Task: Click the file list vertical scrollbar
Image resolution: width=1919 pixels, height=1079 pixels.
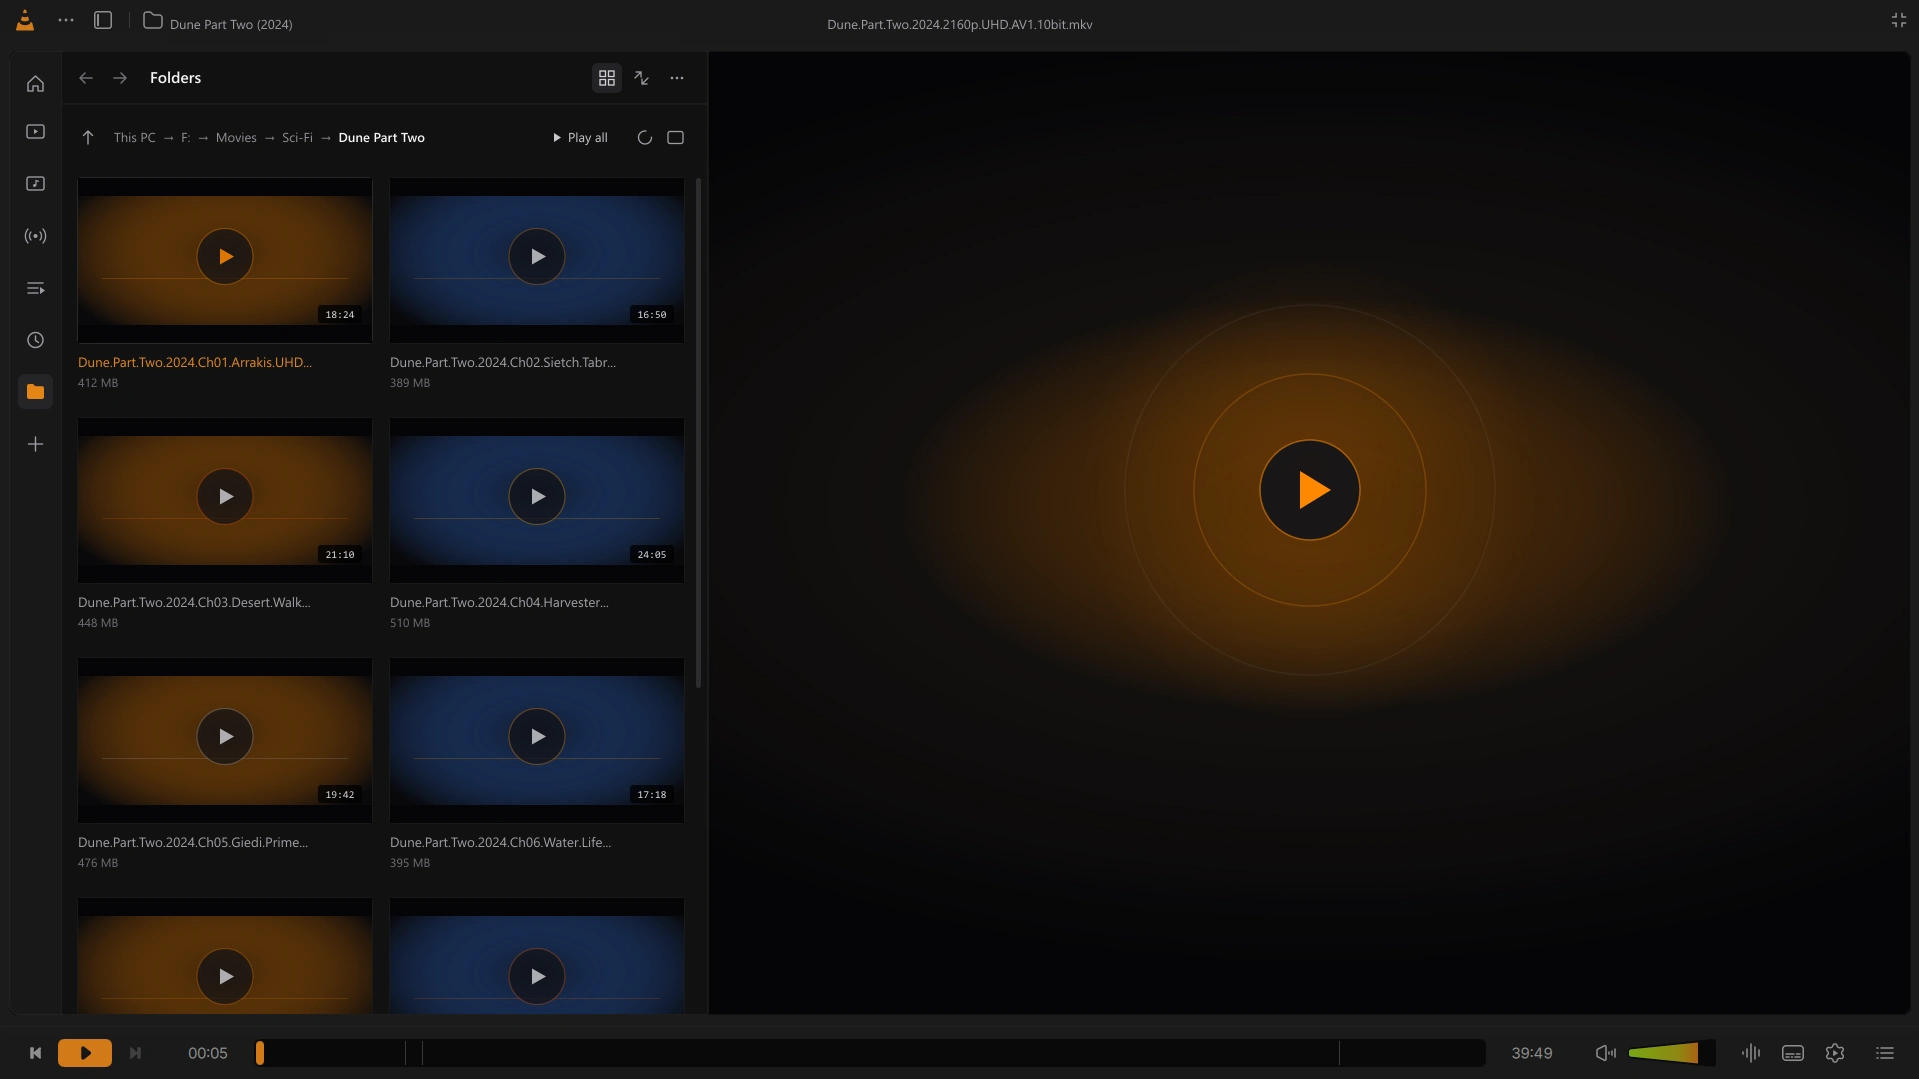Action: click(x=698, y=433)
